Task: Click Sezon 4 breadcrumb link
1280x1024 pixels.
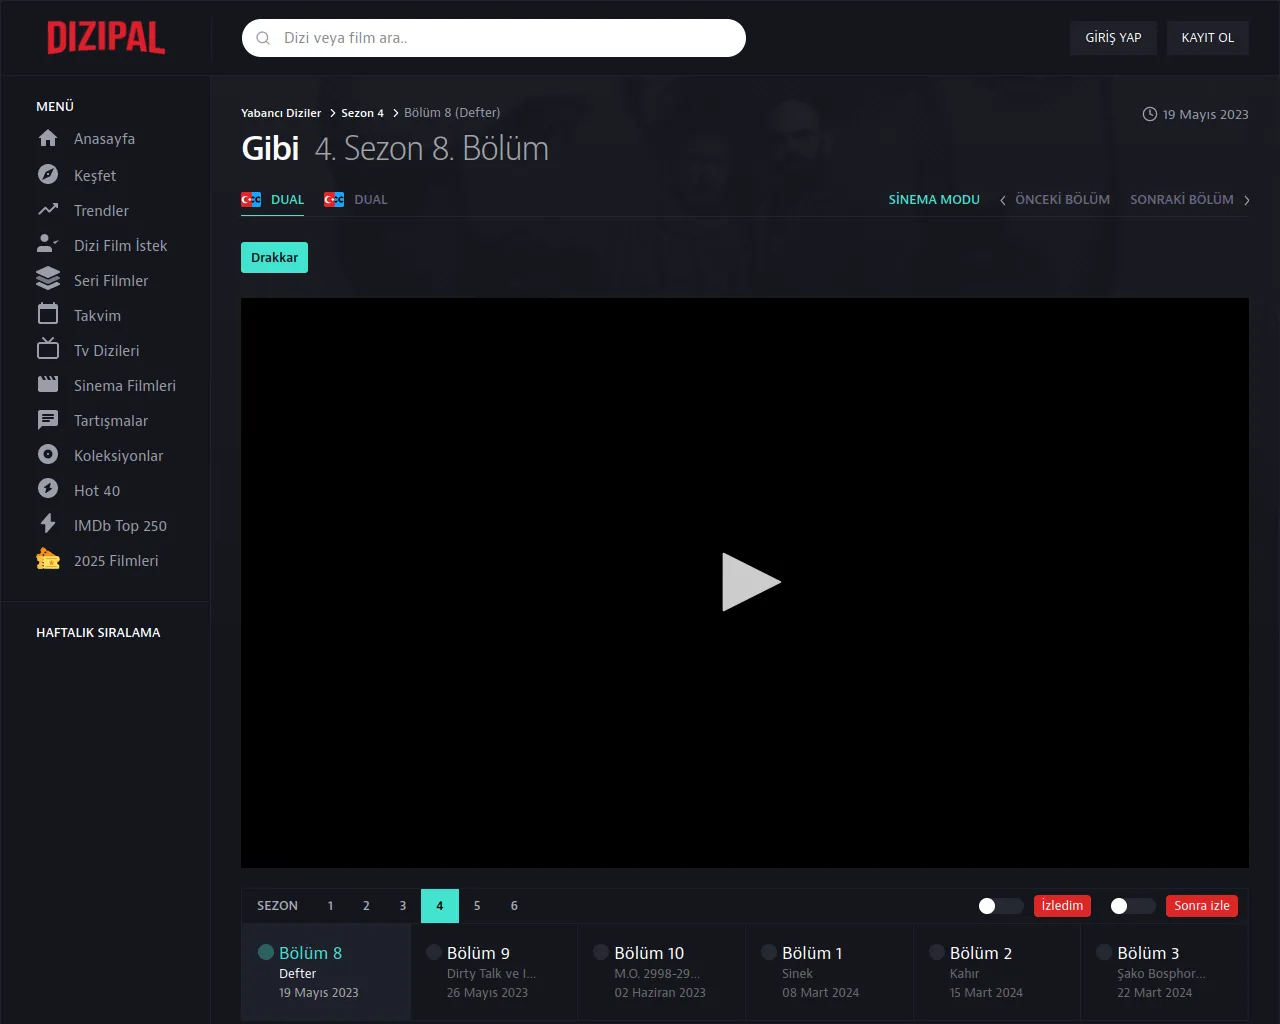Action: 362,113
